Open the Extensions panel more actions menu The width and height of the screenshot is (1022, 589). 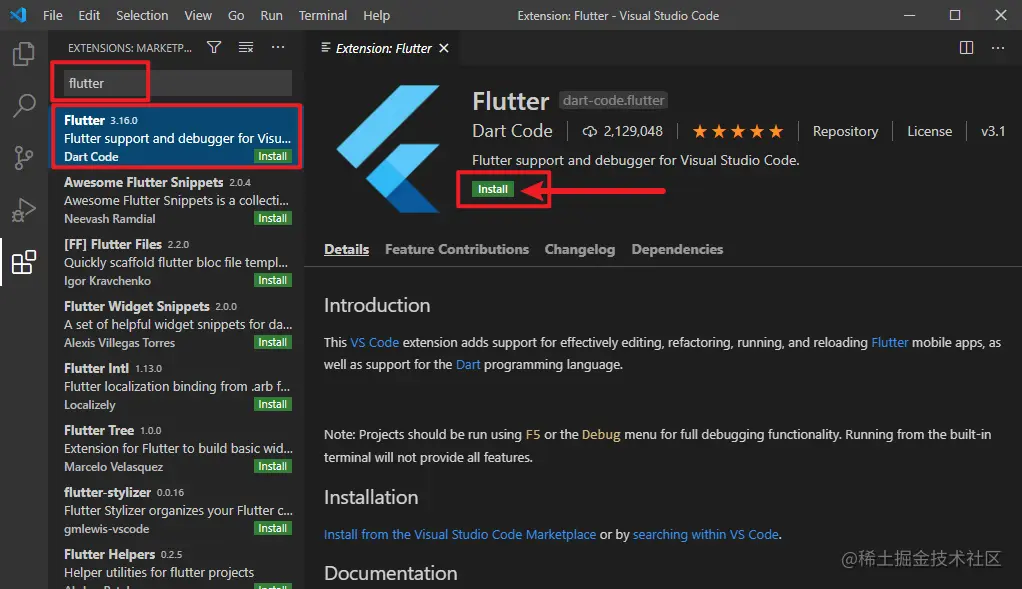pyautogui.click(x=278, y=47)
